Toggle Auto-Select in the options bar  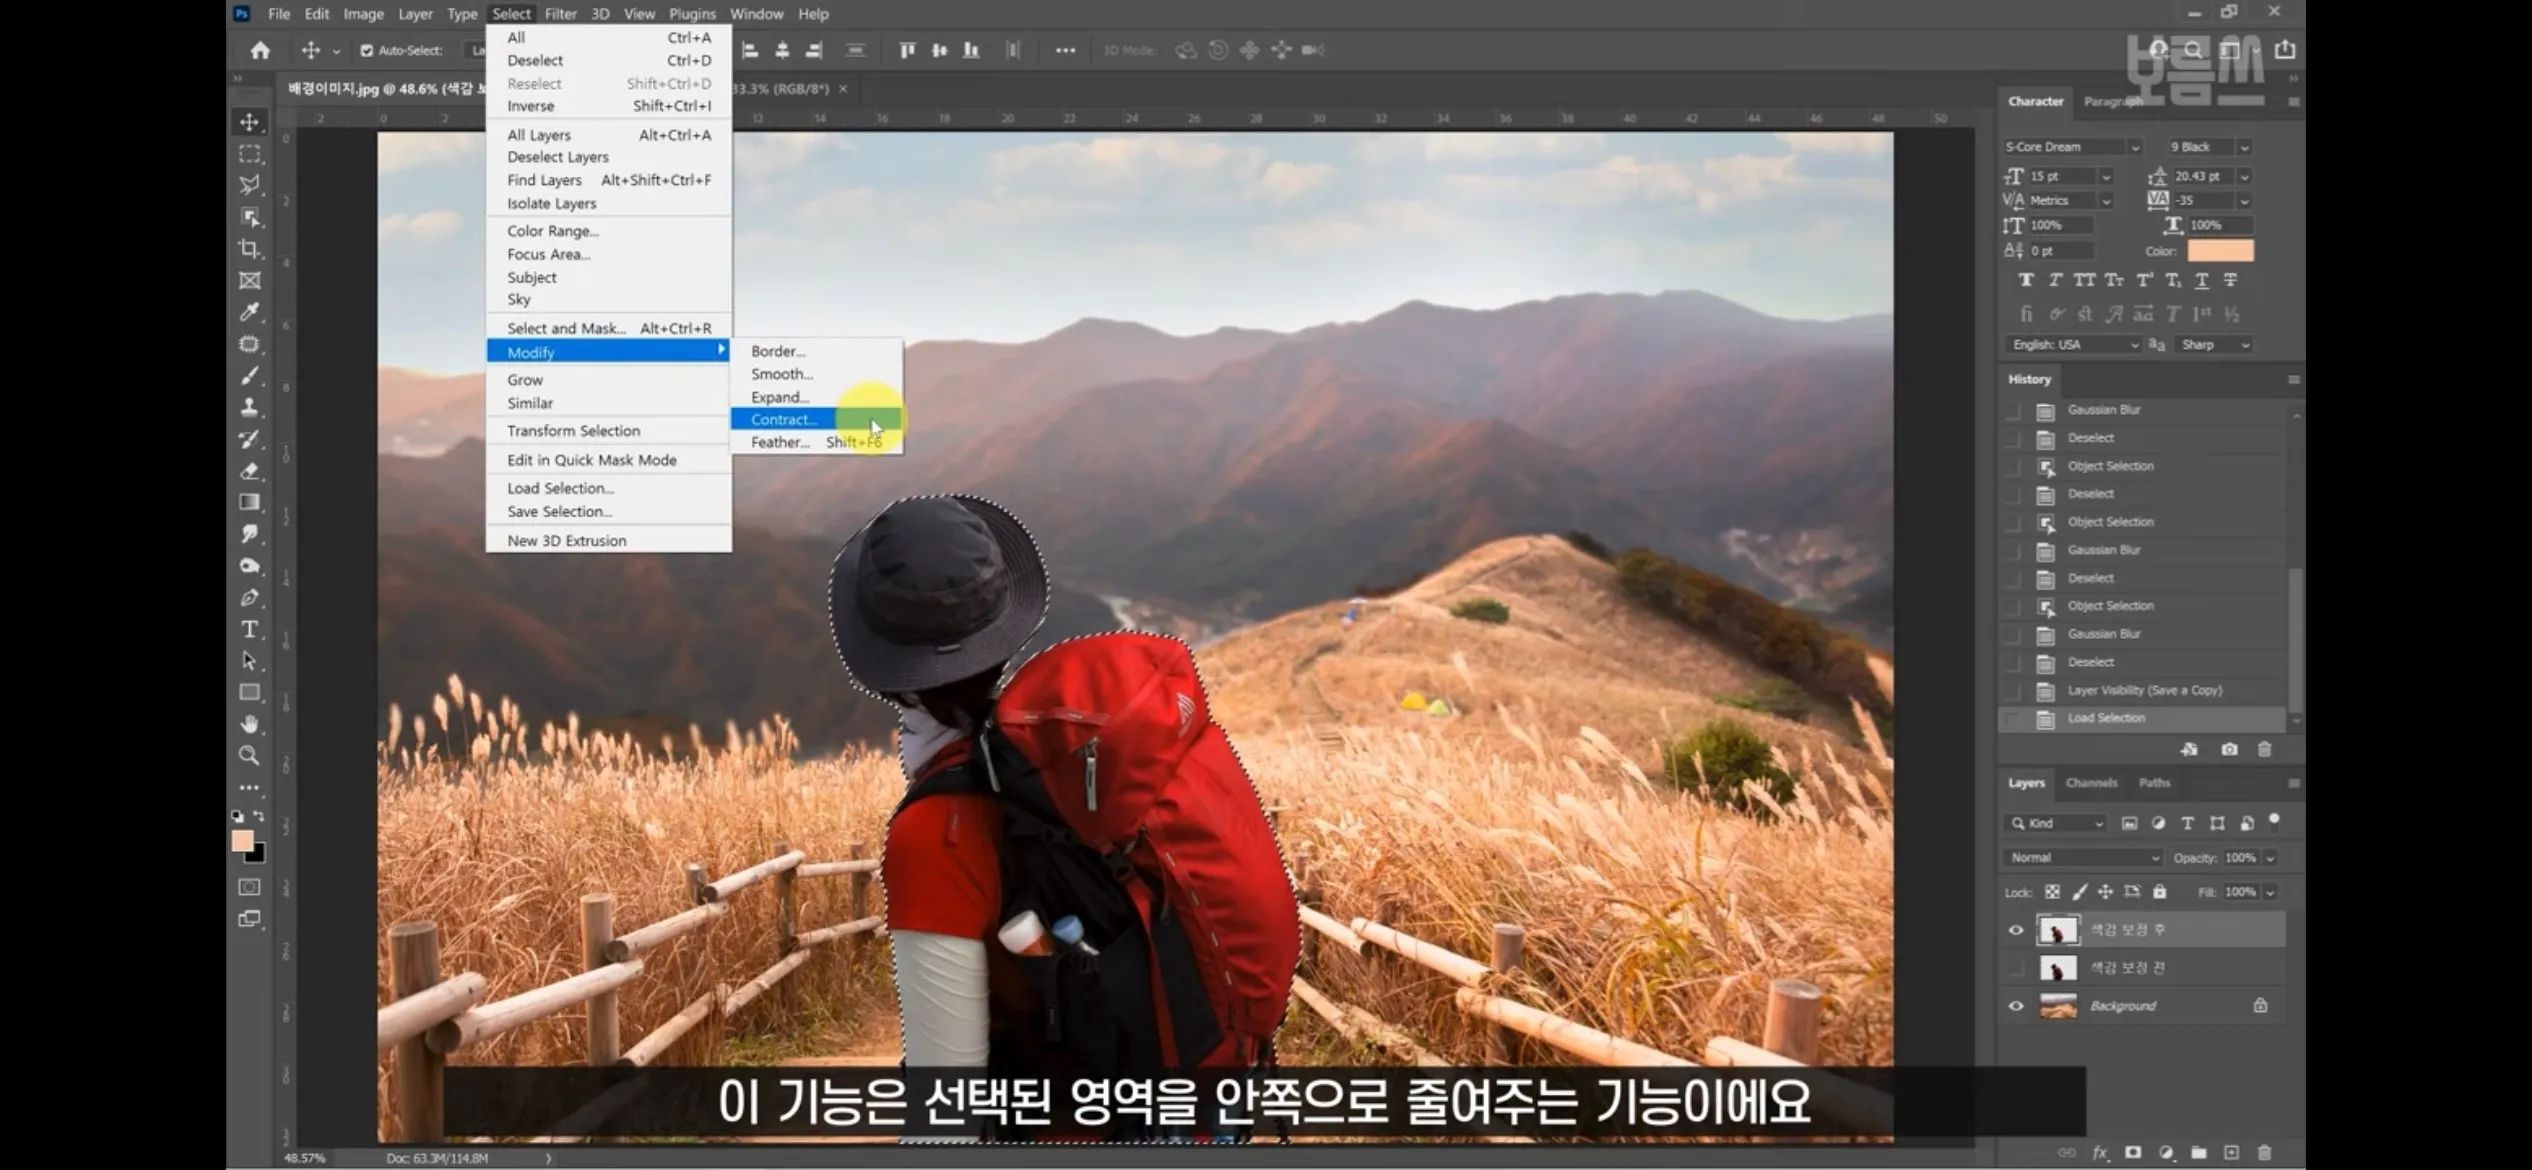pos(366,49)
